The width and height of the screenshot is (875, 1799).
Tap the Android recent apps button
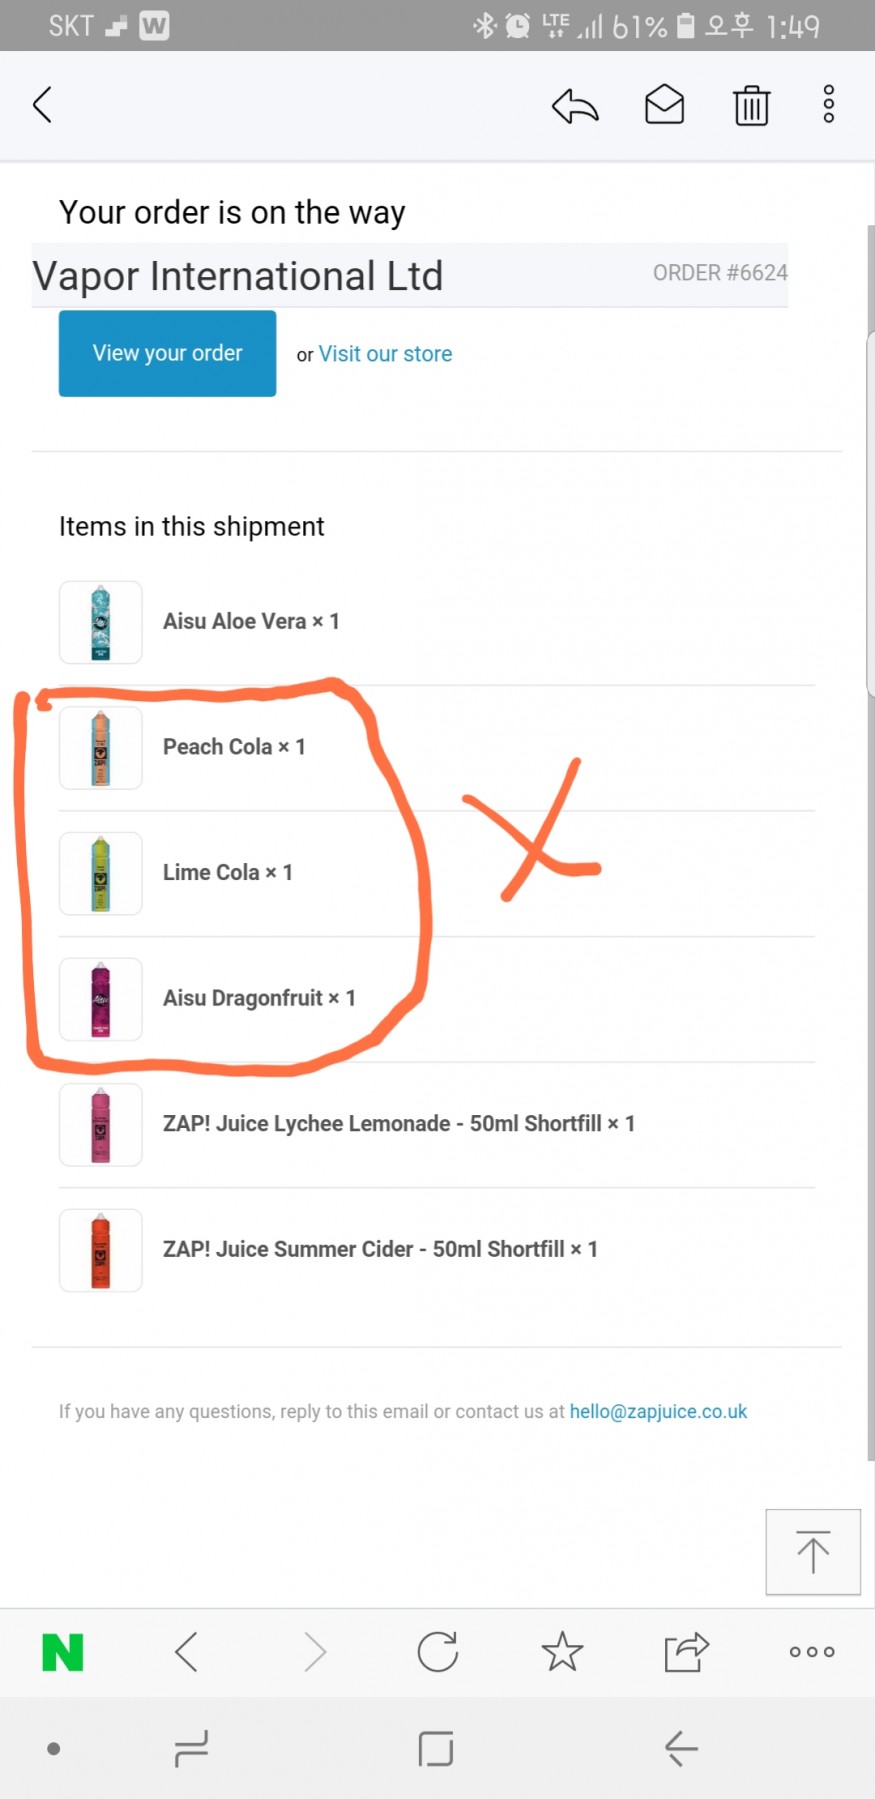pyautogui.click(x=191, y=1748)
